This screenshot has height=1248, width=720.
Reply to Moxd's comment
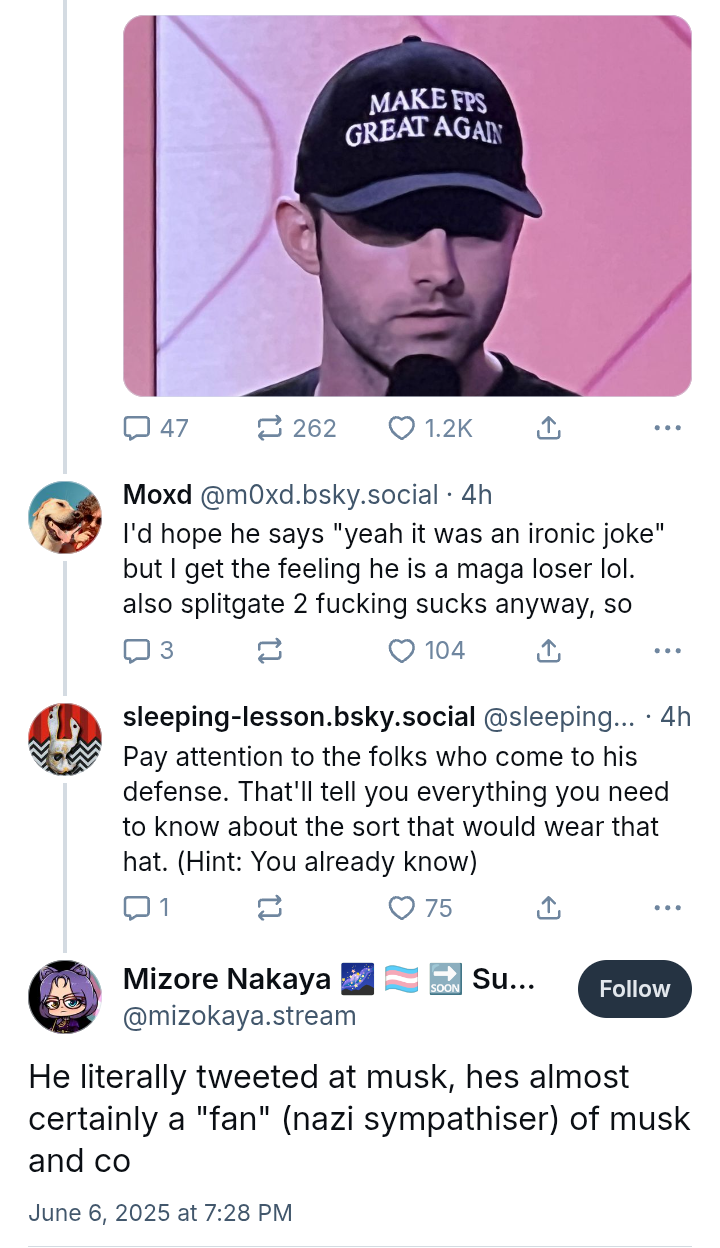click(136, 651)
